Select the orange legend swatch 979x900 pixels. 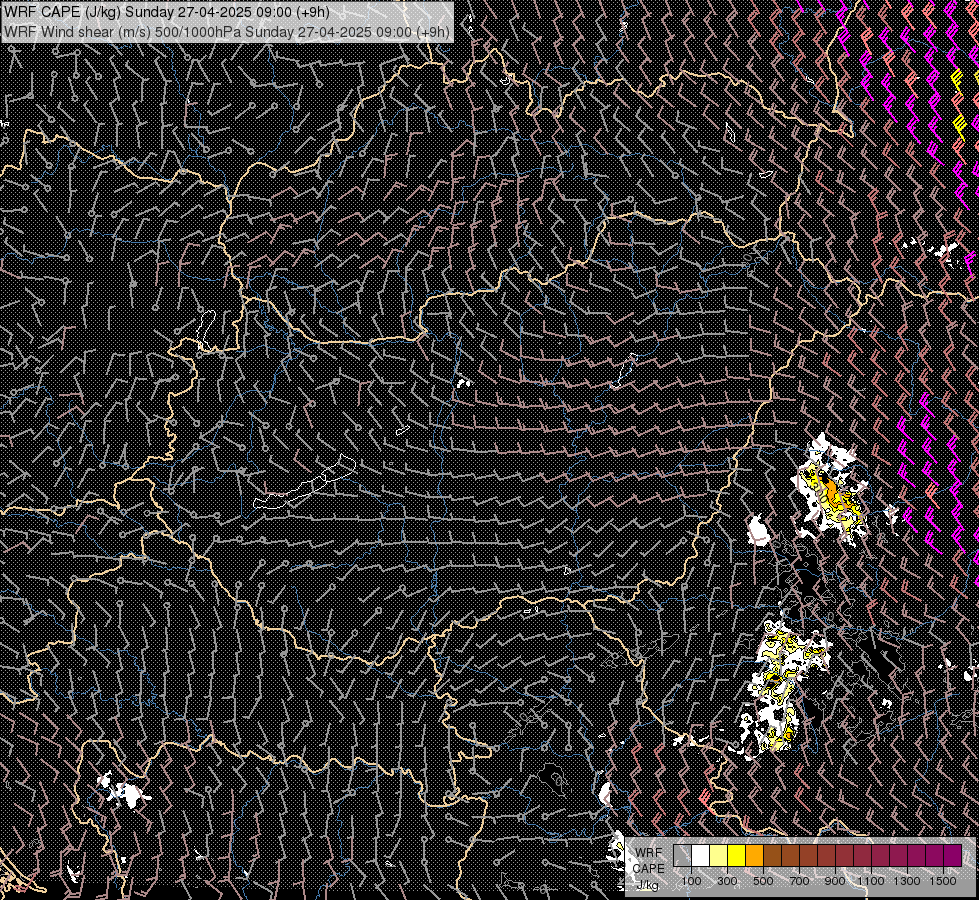pos(754,855)
